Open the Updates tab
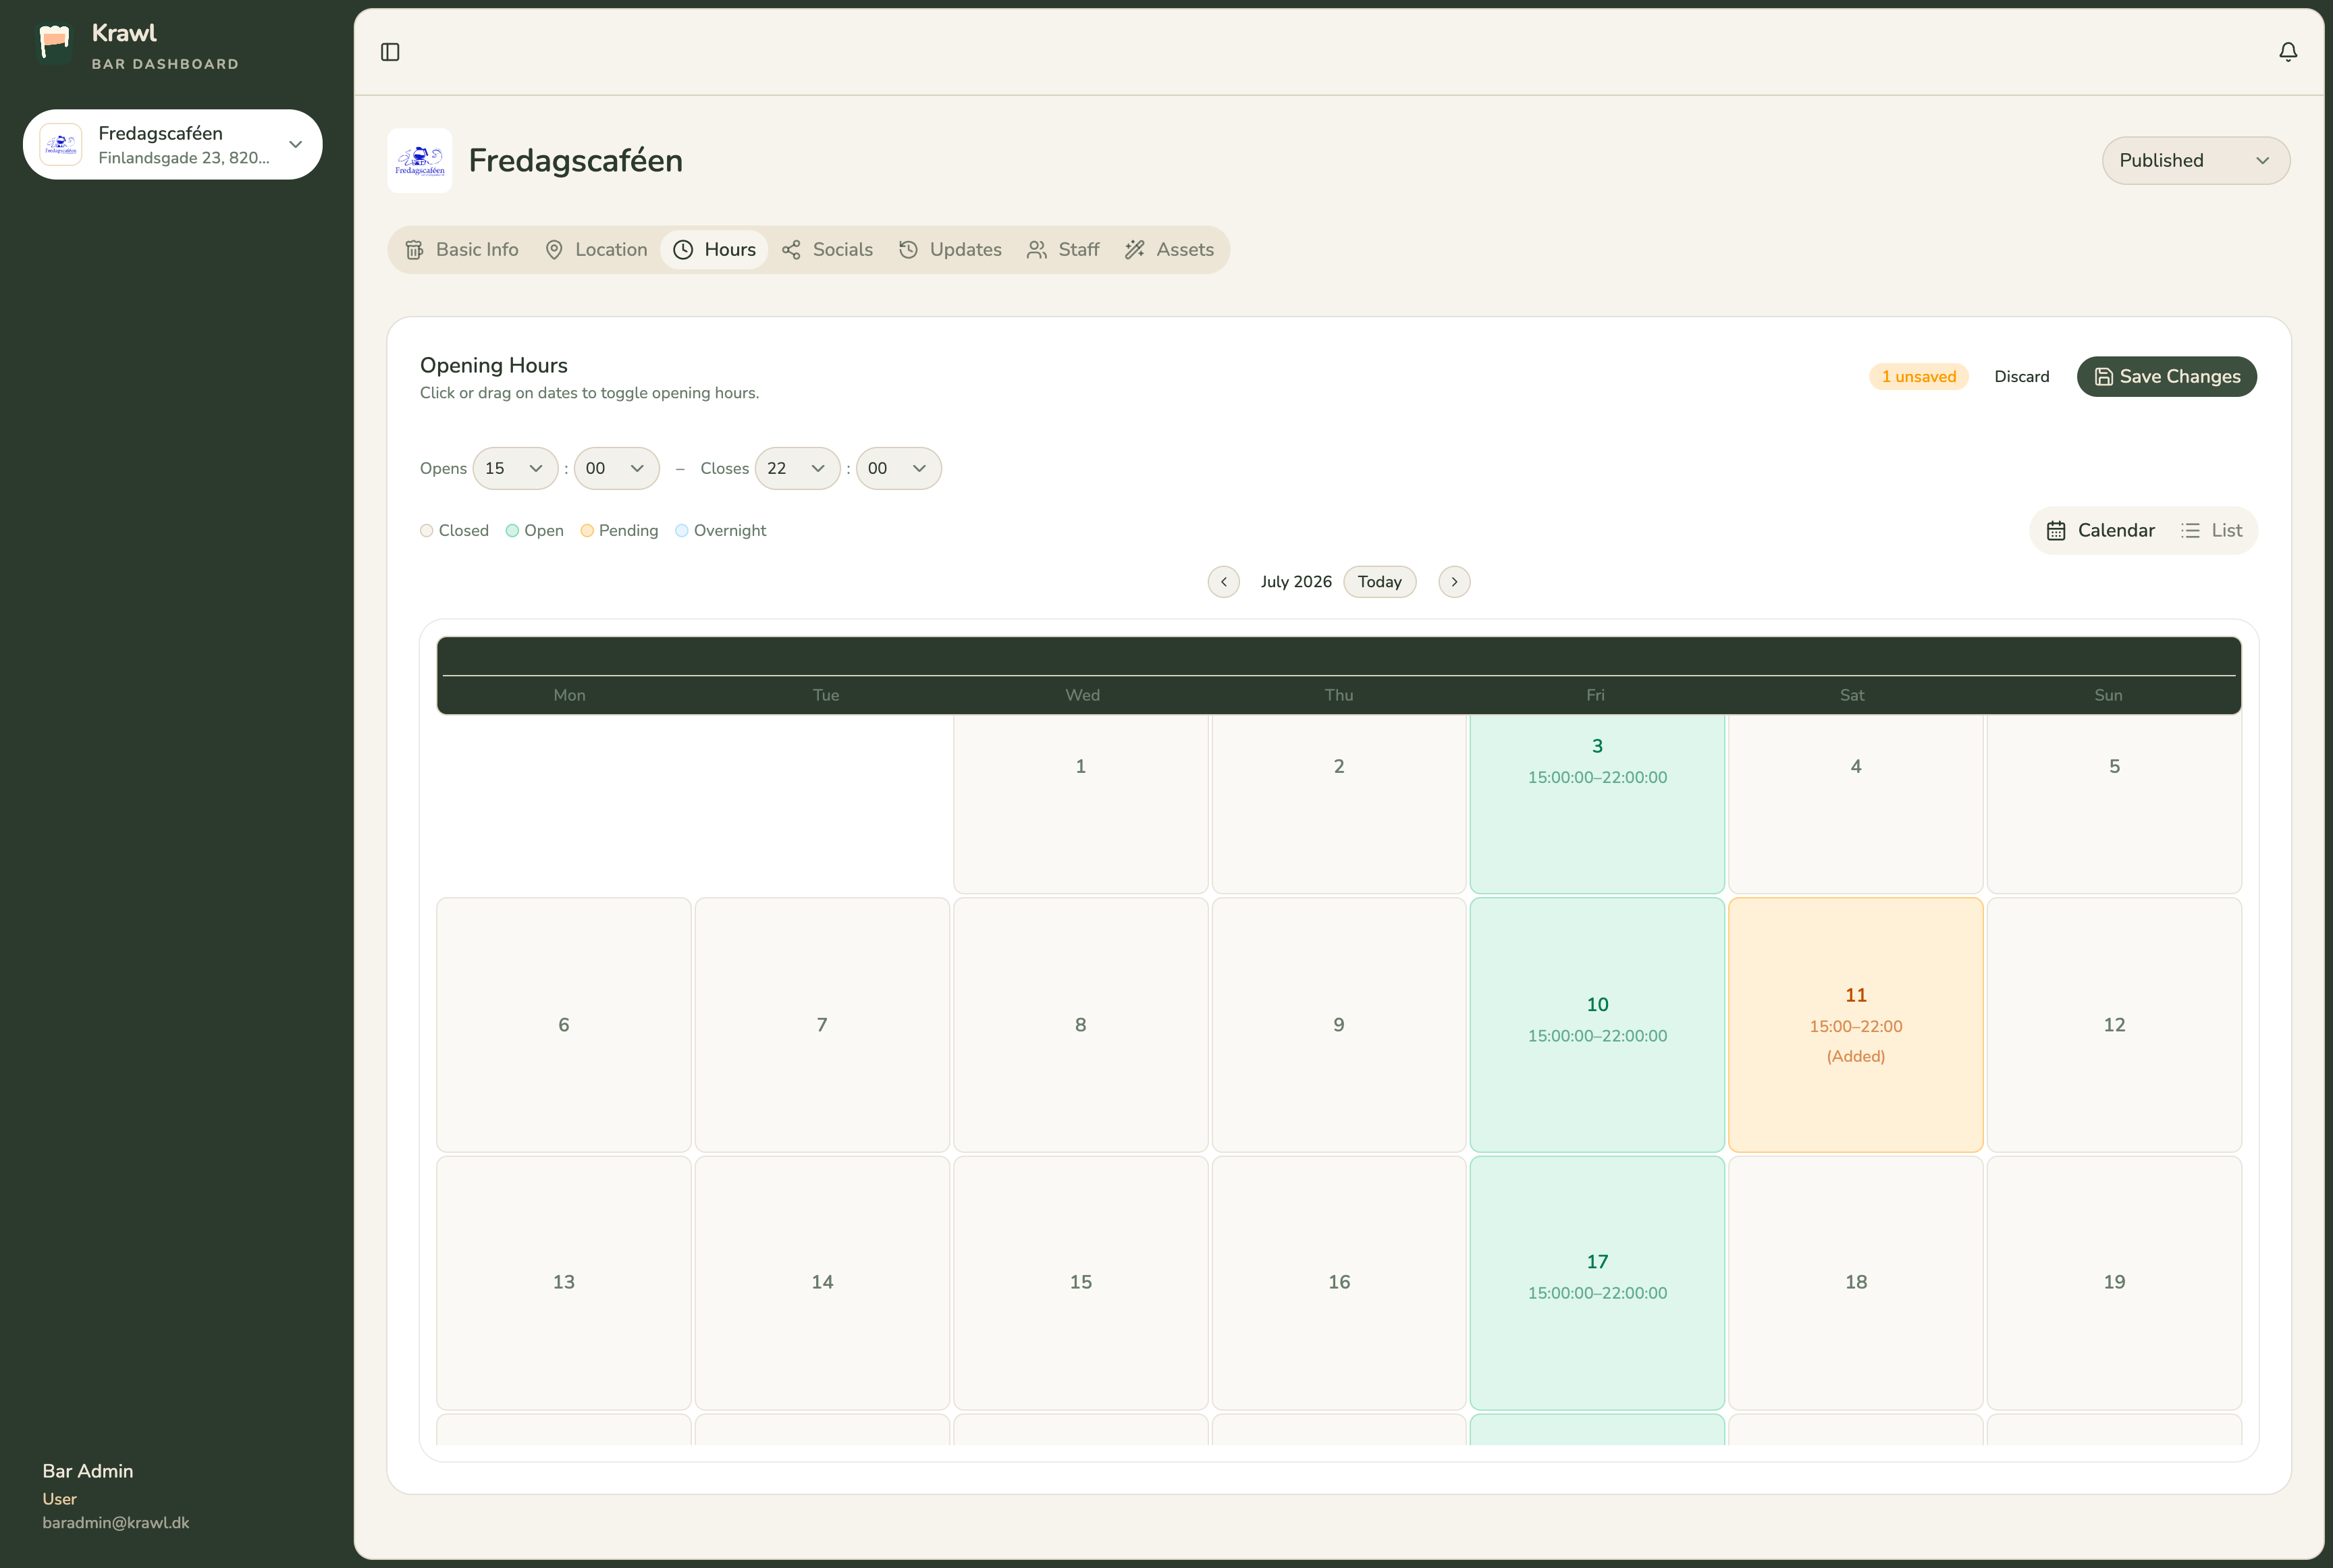Image resolution: width=2333 pixels, height=1568 pixels. [950, 250]
